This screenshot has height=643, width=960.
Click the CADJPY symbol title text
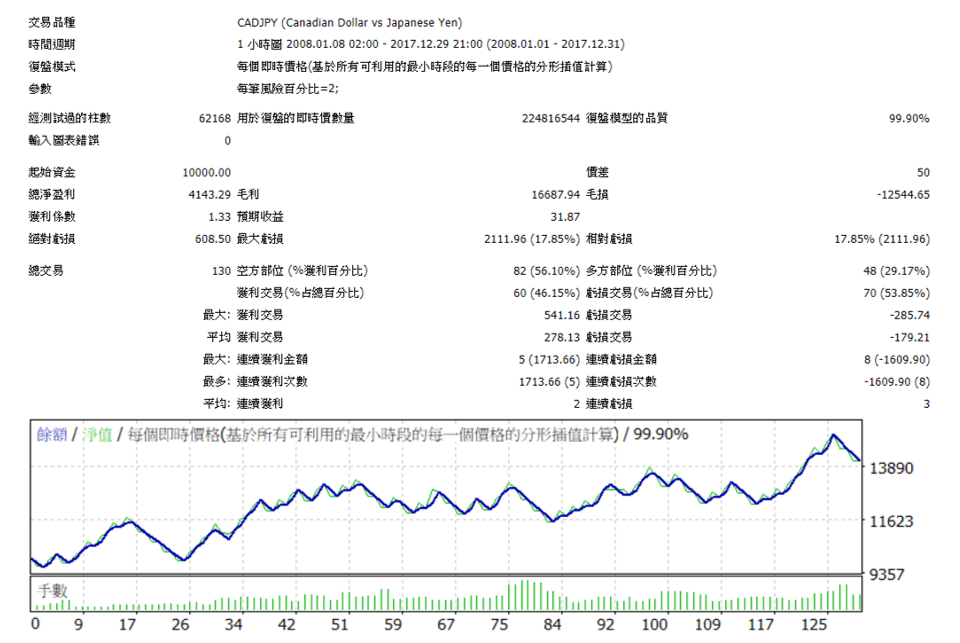click(349, 22)
